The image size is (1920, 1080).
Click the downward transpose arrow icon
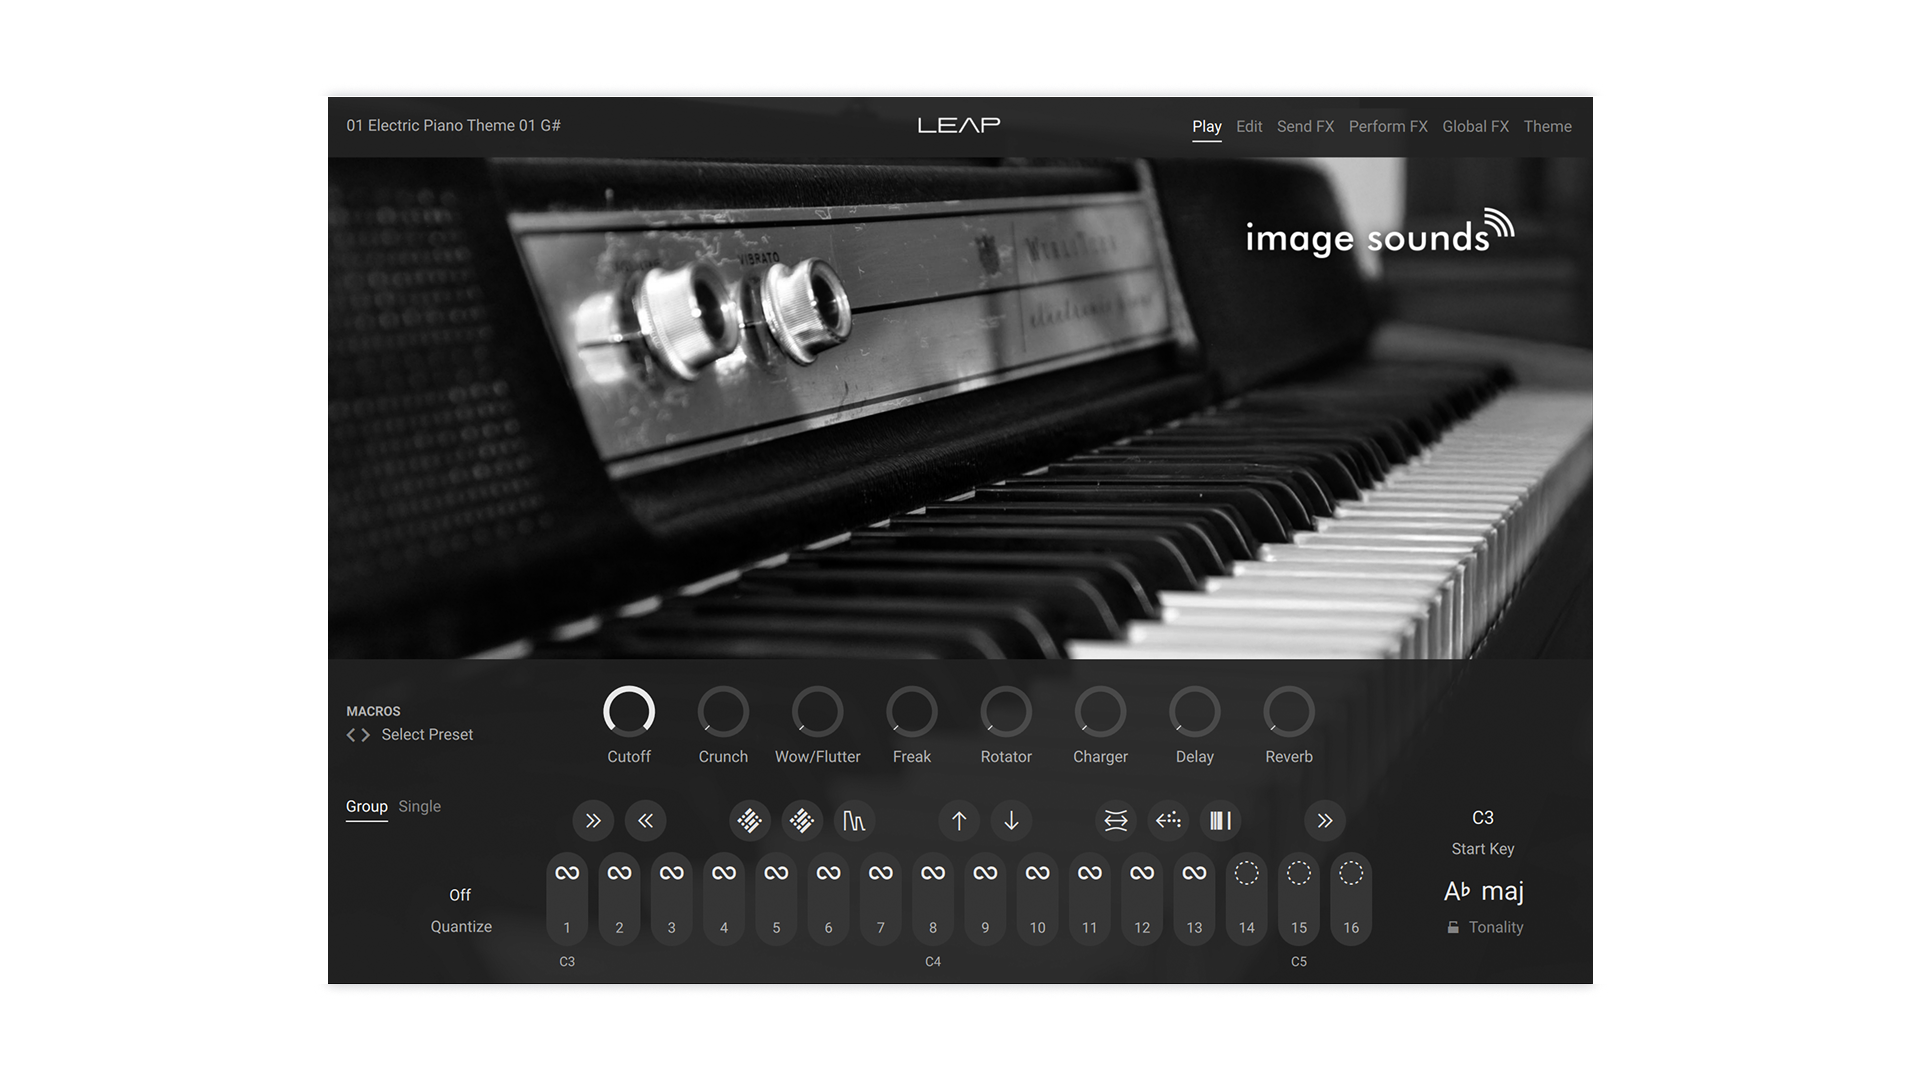pyautogui.click(x=1011, y=820)
